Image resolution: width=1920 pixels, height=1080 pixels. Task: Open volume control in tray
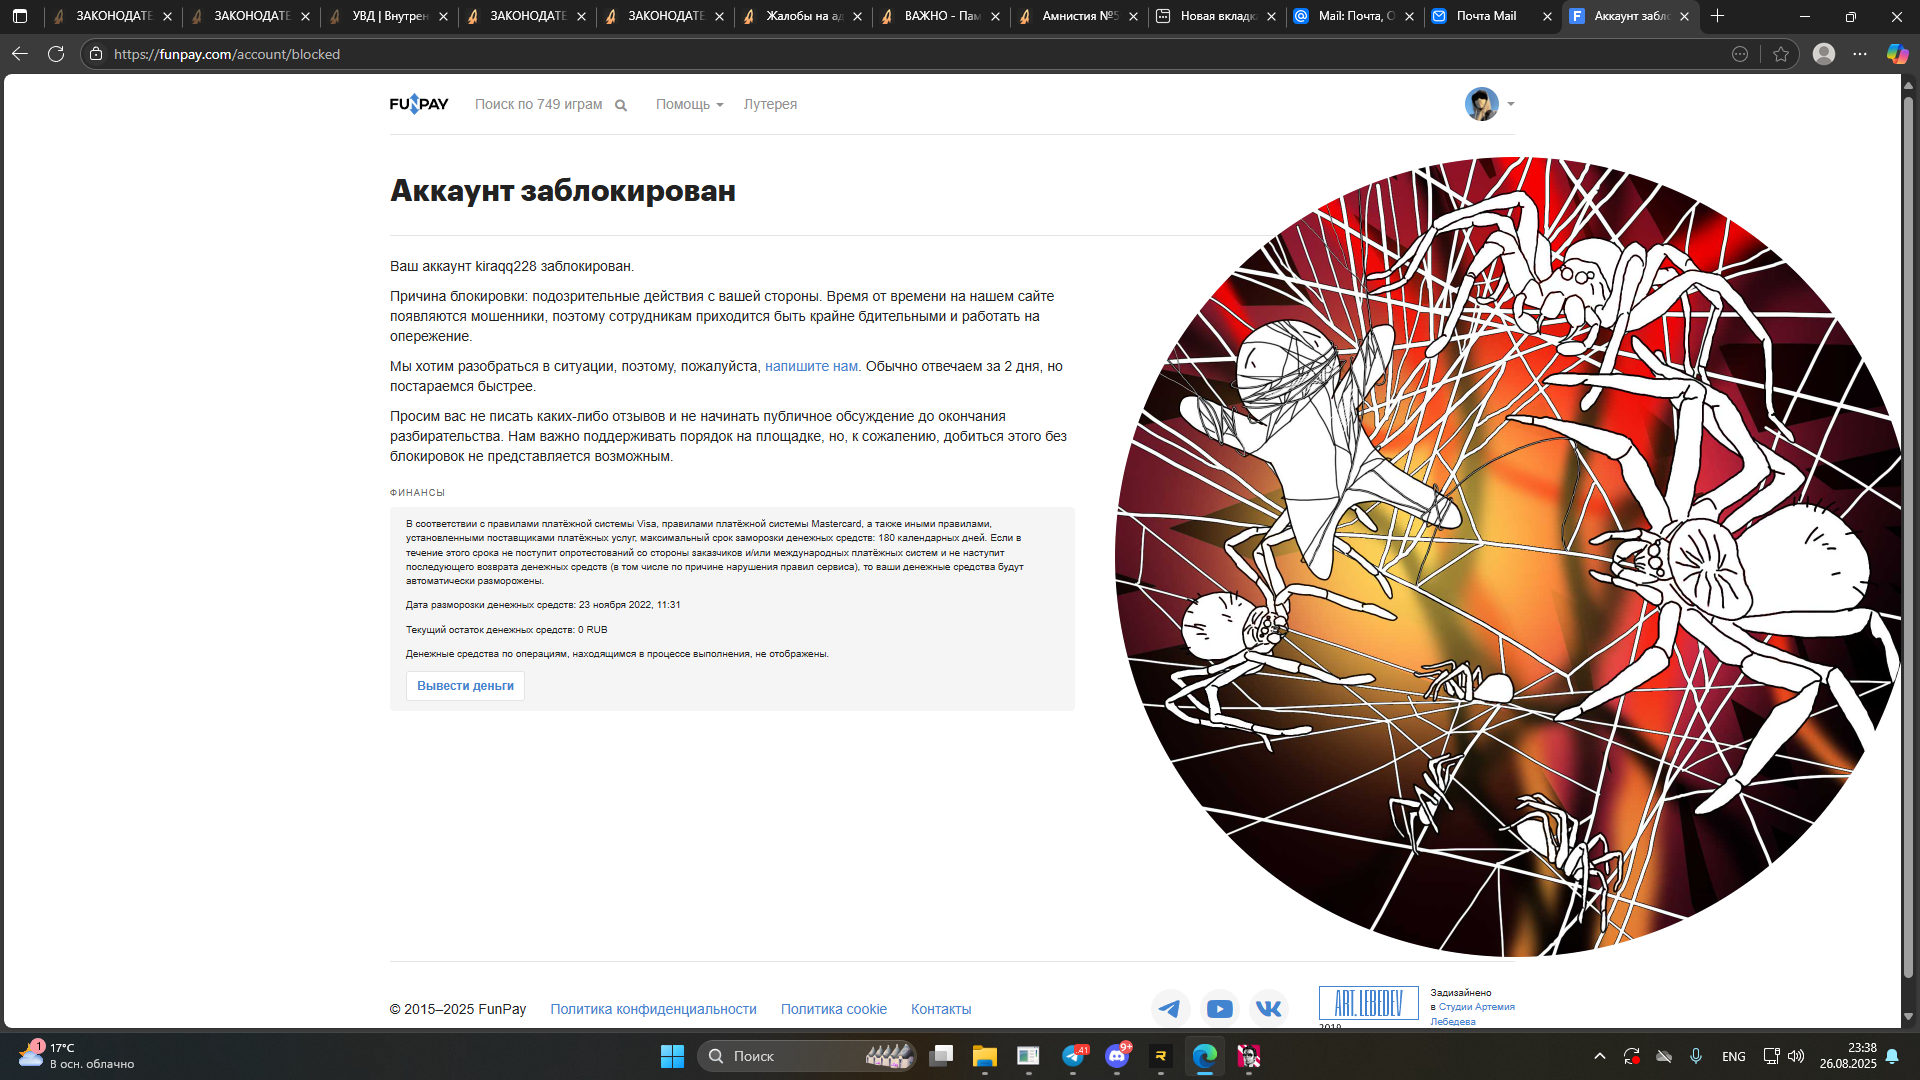tap(1796, 1056)
